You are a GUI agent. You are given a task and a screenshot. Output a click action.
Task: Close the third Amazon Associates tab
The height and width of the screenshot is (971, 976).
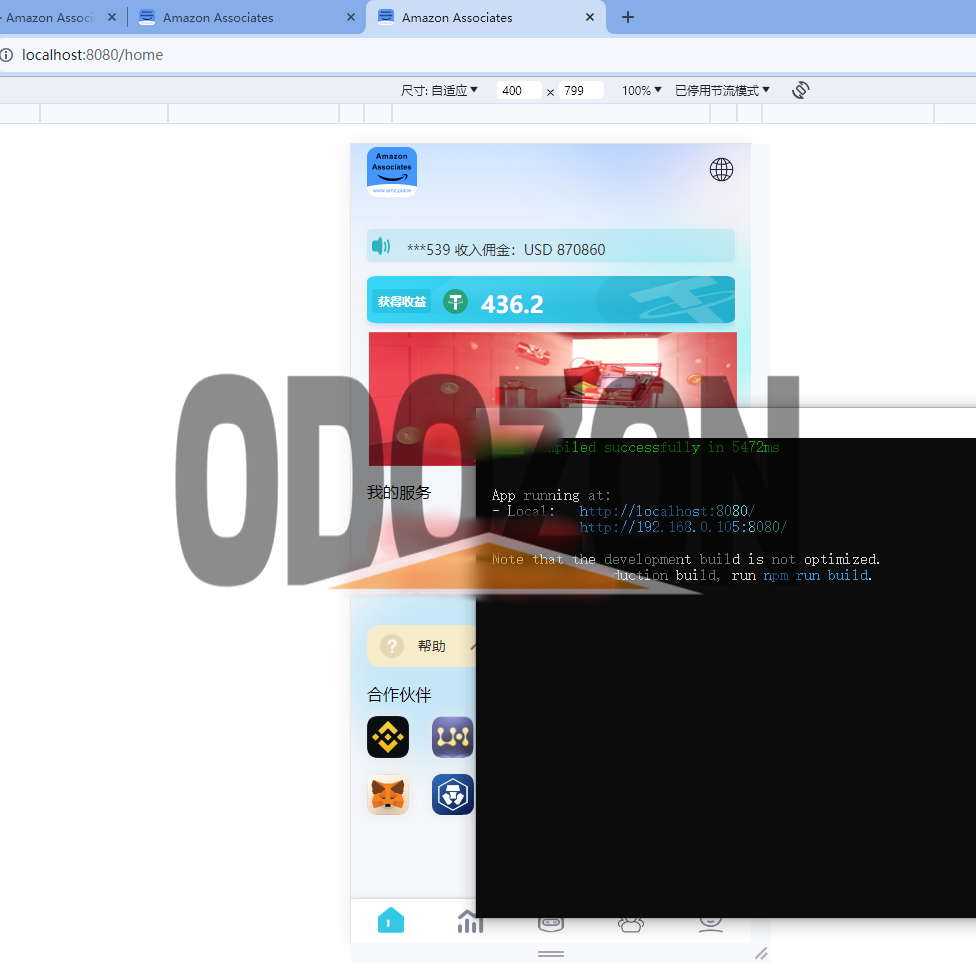point(590,17)
